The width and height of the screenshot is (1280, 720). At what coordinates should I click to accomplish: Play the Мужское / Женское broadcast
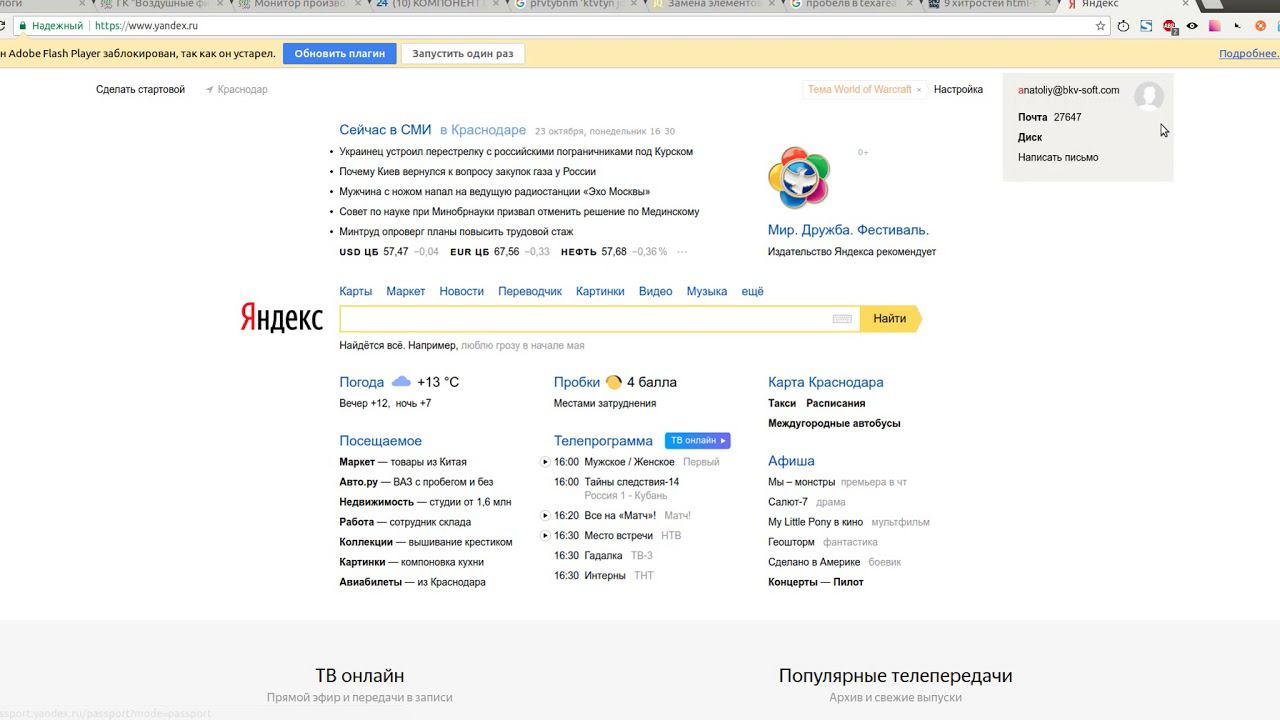pyautogui.click(x=545, y=462)
